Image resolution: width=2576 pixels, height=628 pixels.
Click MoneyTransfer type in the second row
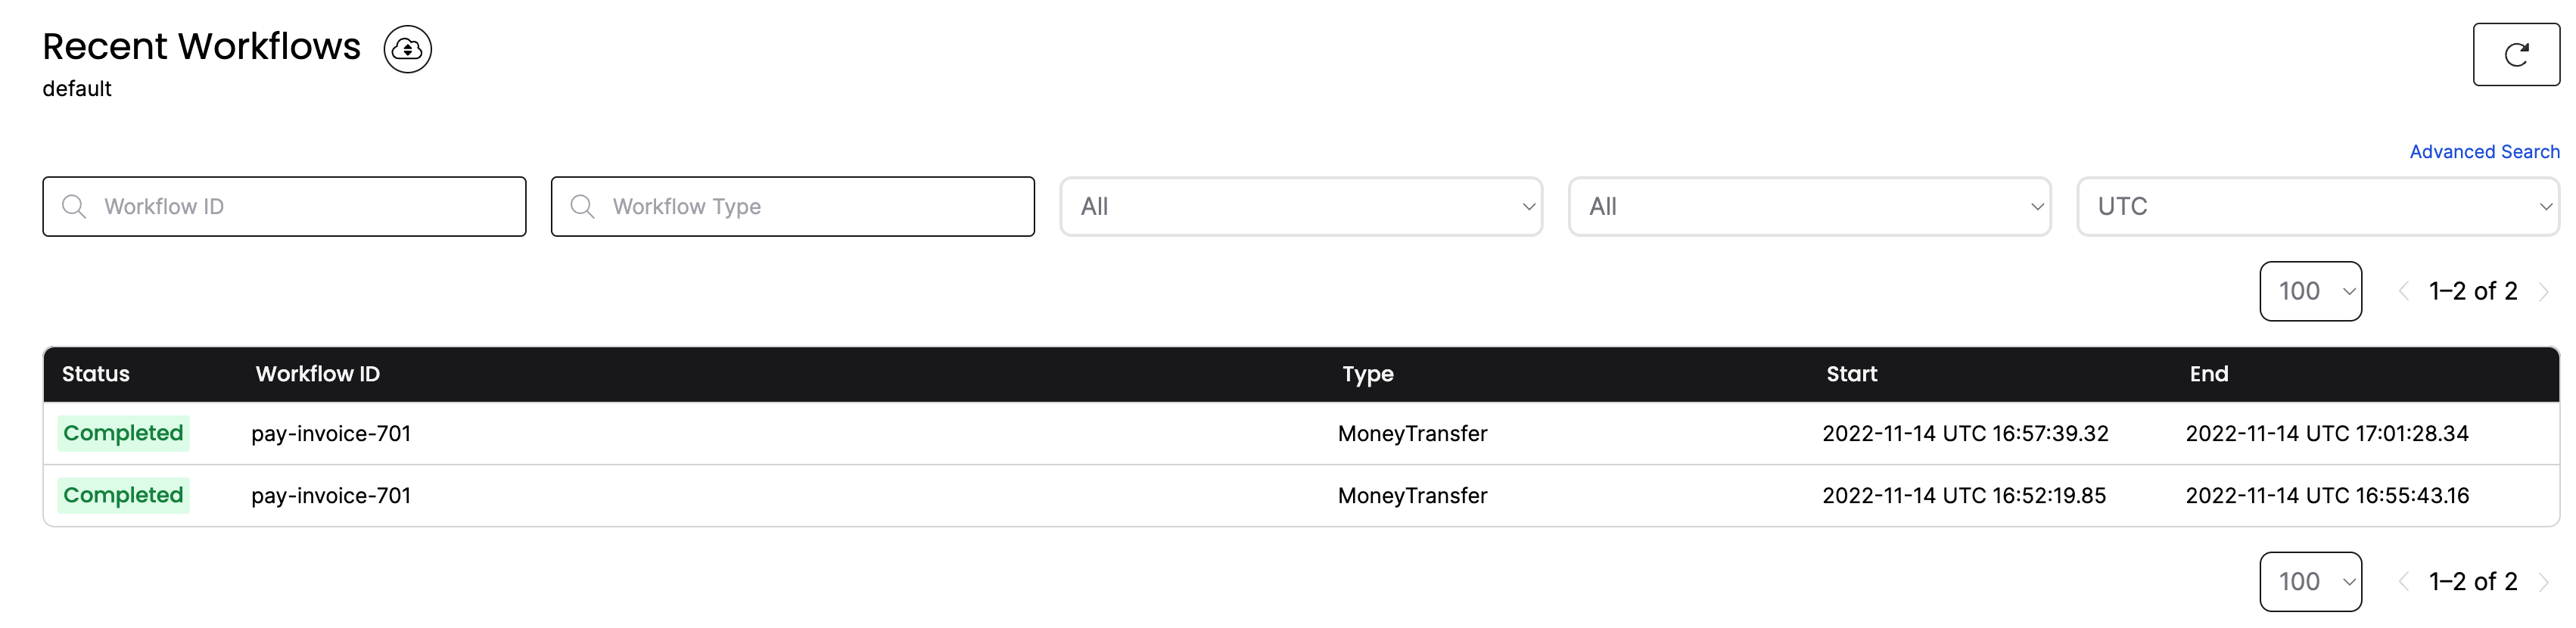[1412, 495]
